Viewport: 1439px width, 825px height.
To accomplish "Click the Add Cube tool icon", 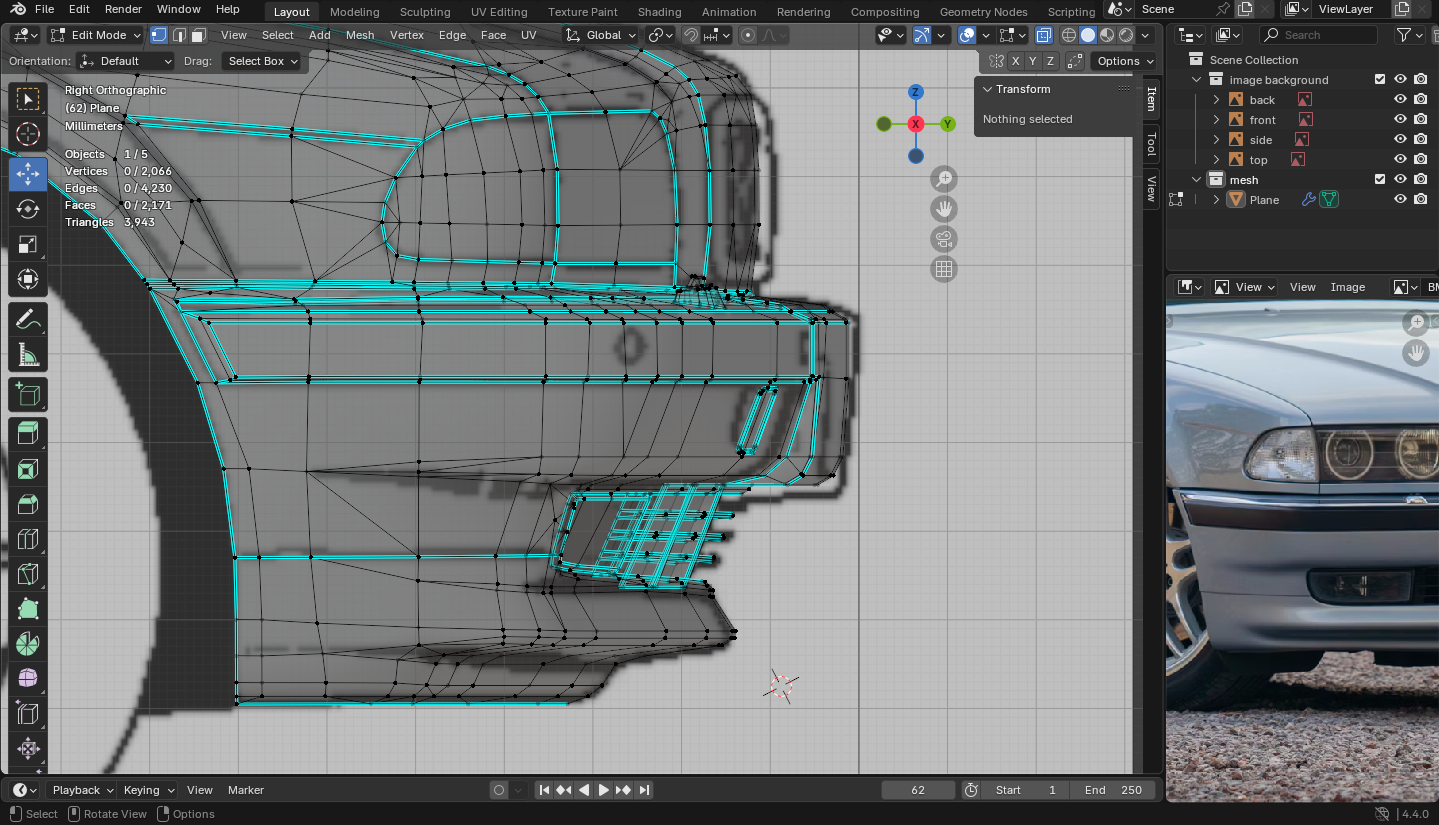I will point(28,394).
